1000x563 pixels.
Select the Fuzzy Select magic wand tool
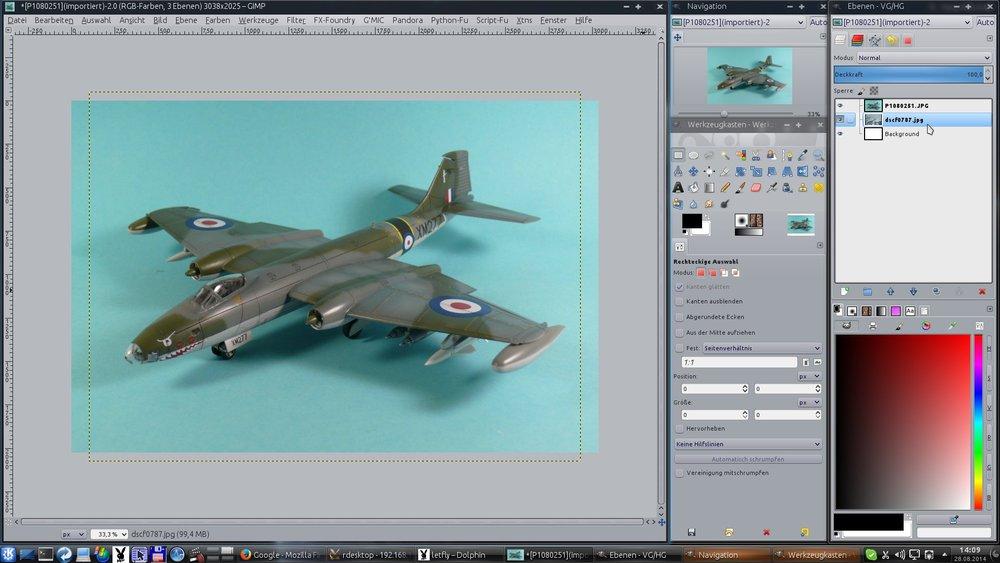[725, 155]
